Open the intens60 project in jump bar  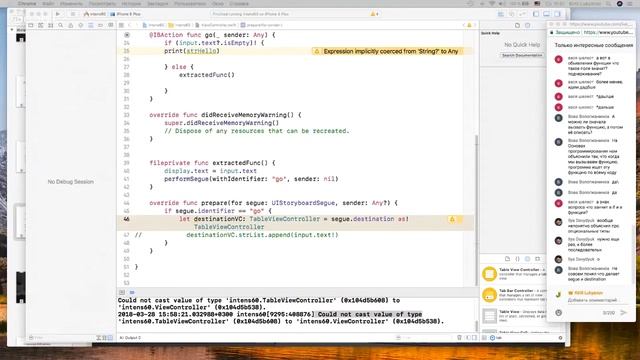coord(153,25)
